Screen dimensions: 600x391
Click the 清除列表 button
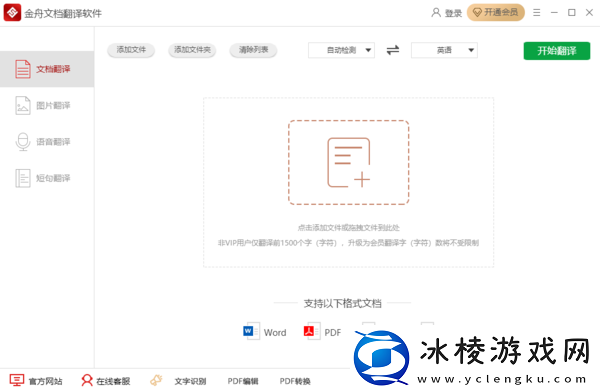pyautogui.click(x=253, y=50)
